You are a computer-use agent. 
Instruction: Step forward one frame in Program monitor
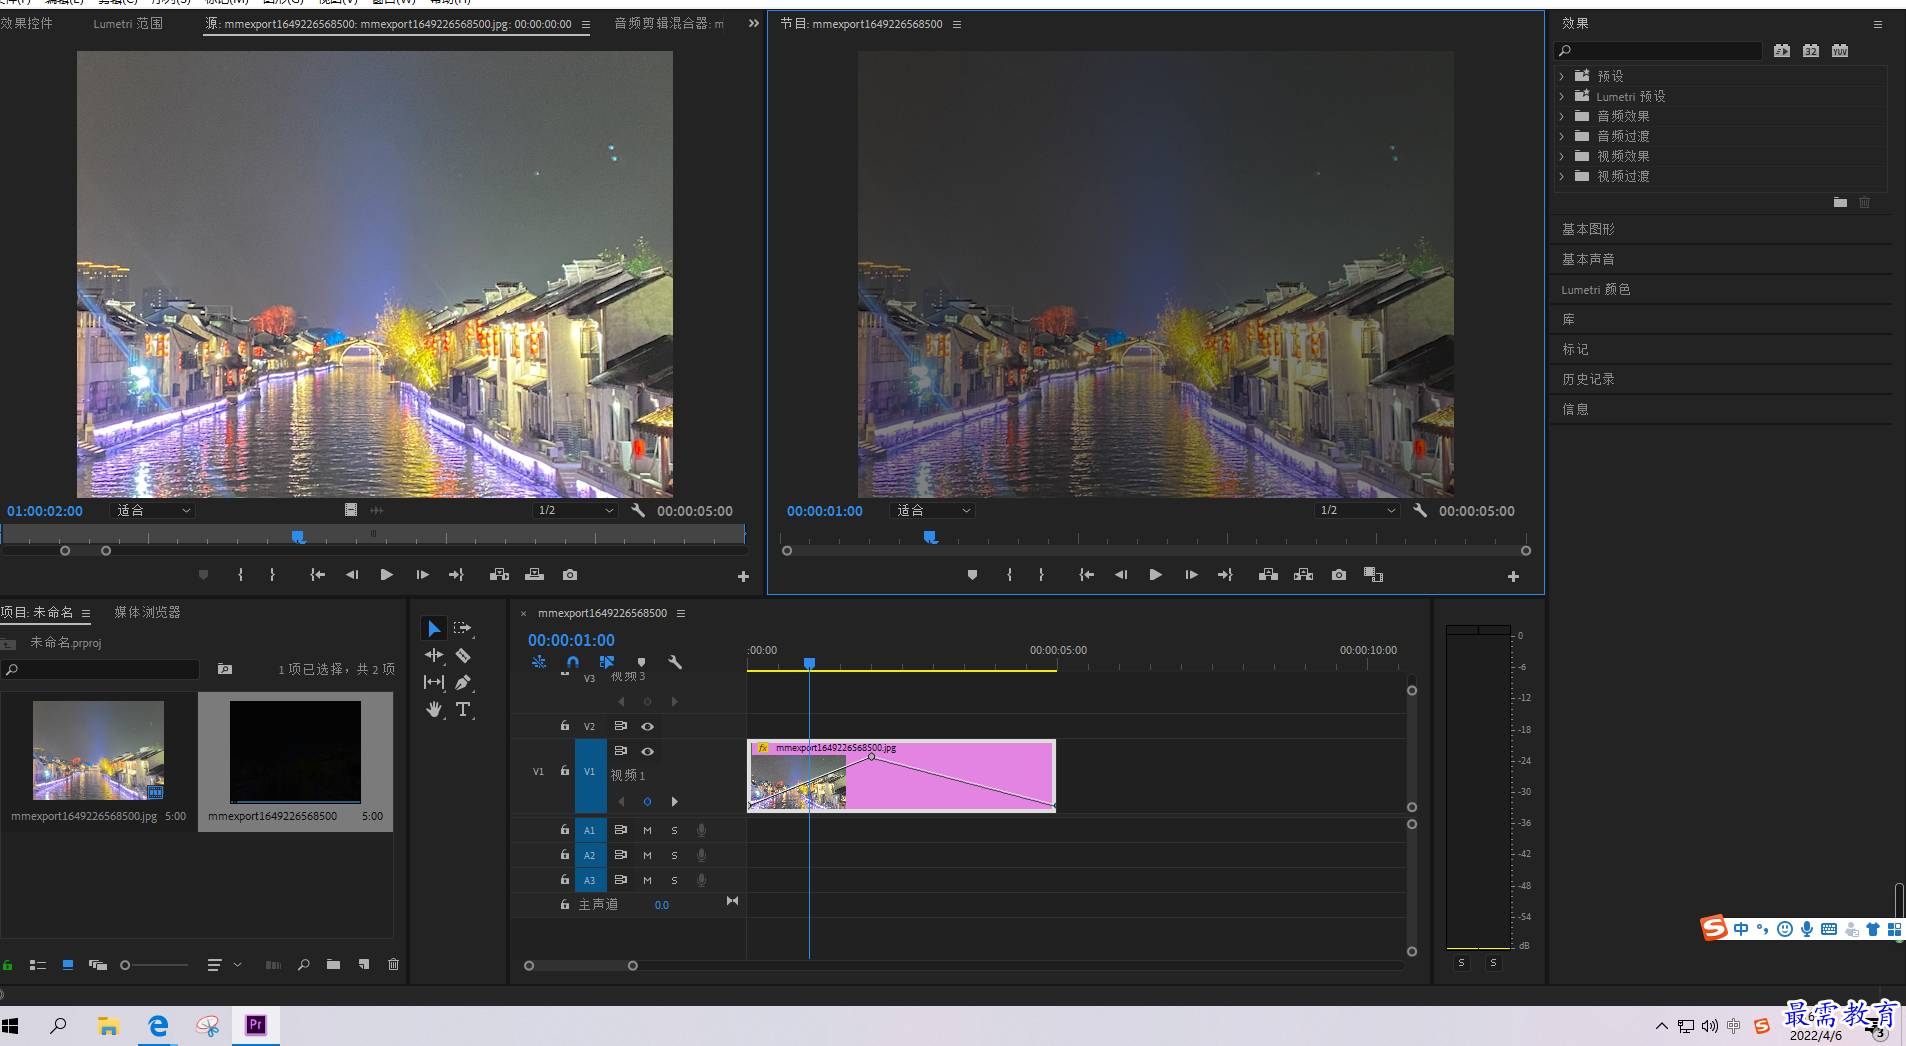pos(1191,575)
